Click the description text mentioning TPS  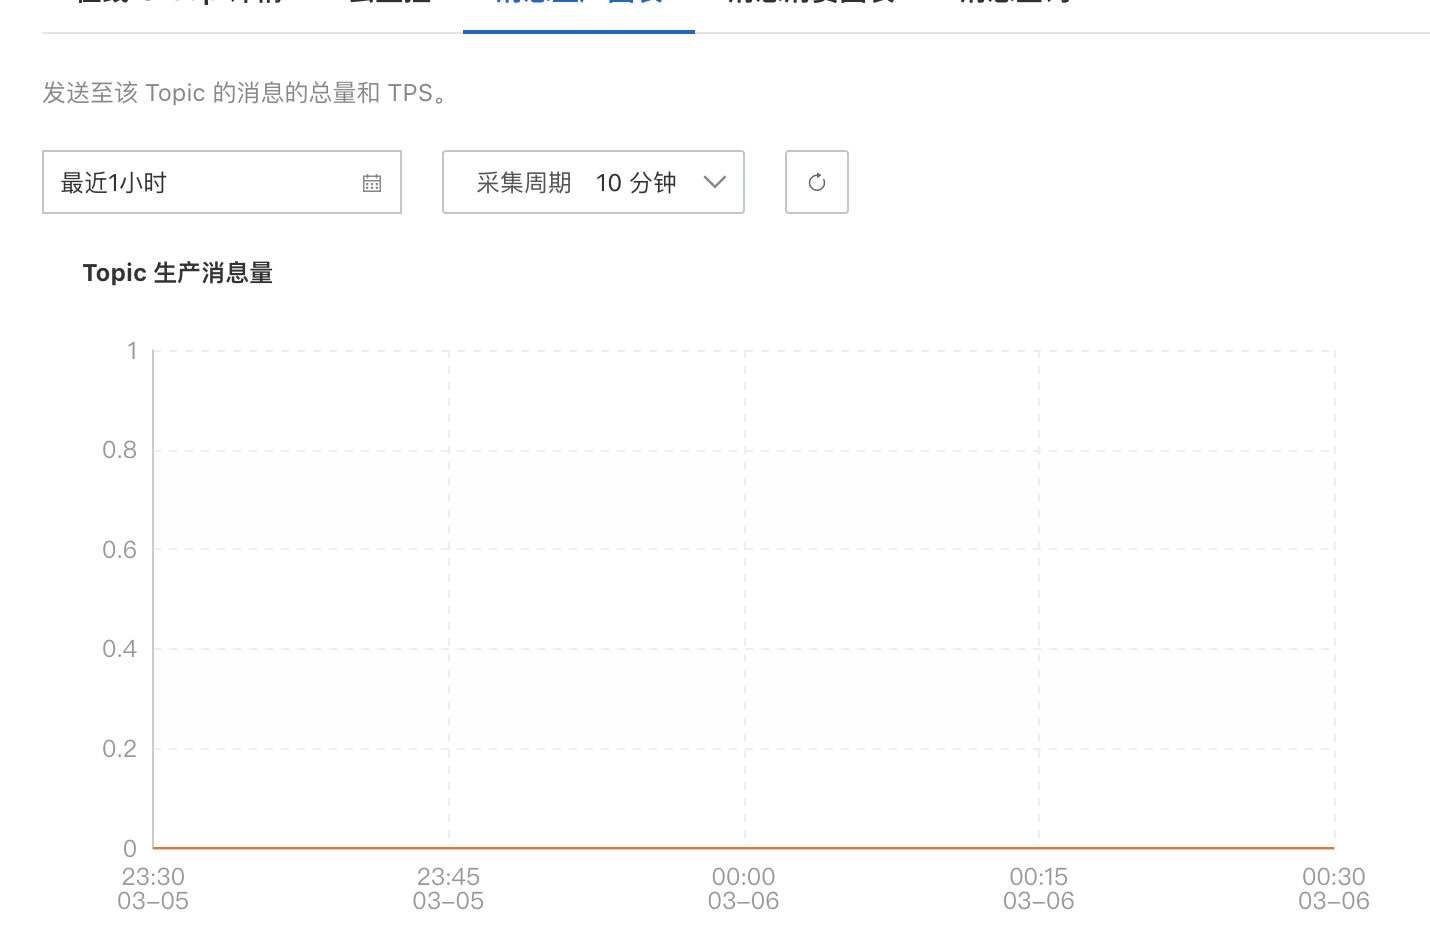(245, 93)
